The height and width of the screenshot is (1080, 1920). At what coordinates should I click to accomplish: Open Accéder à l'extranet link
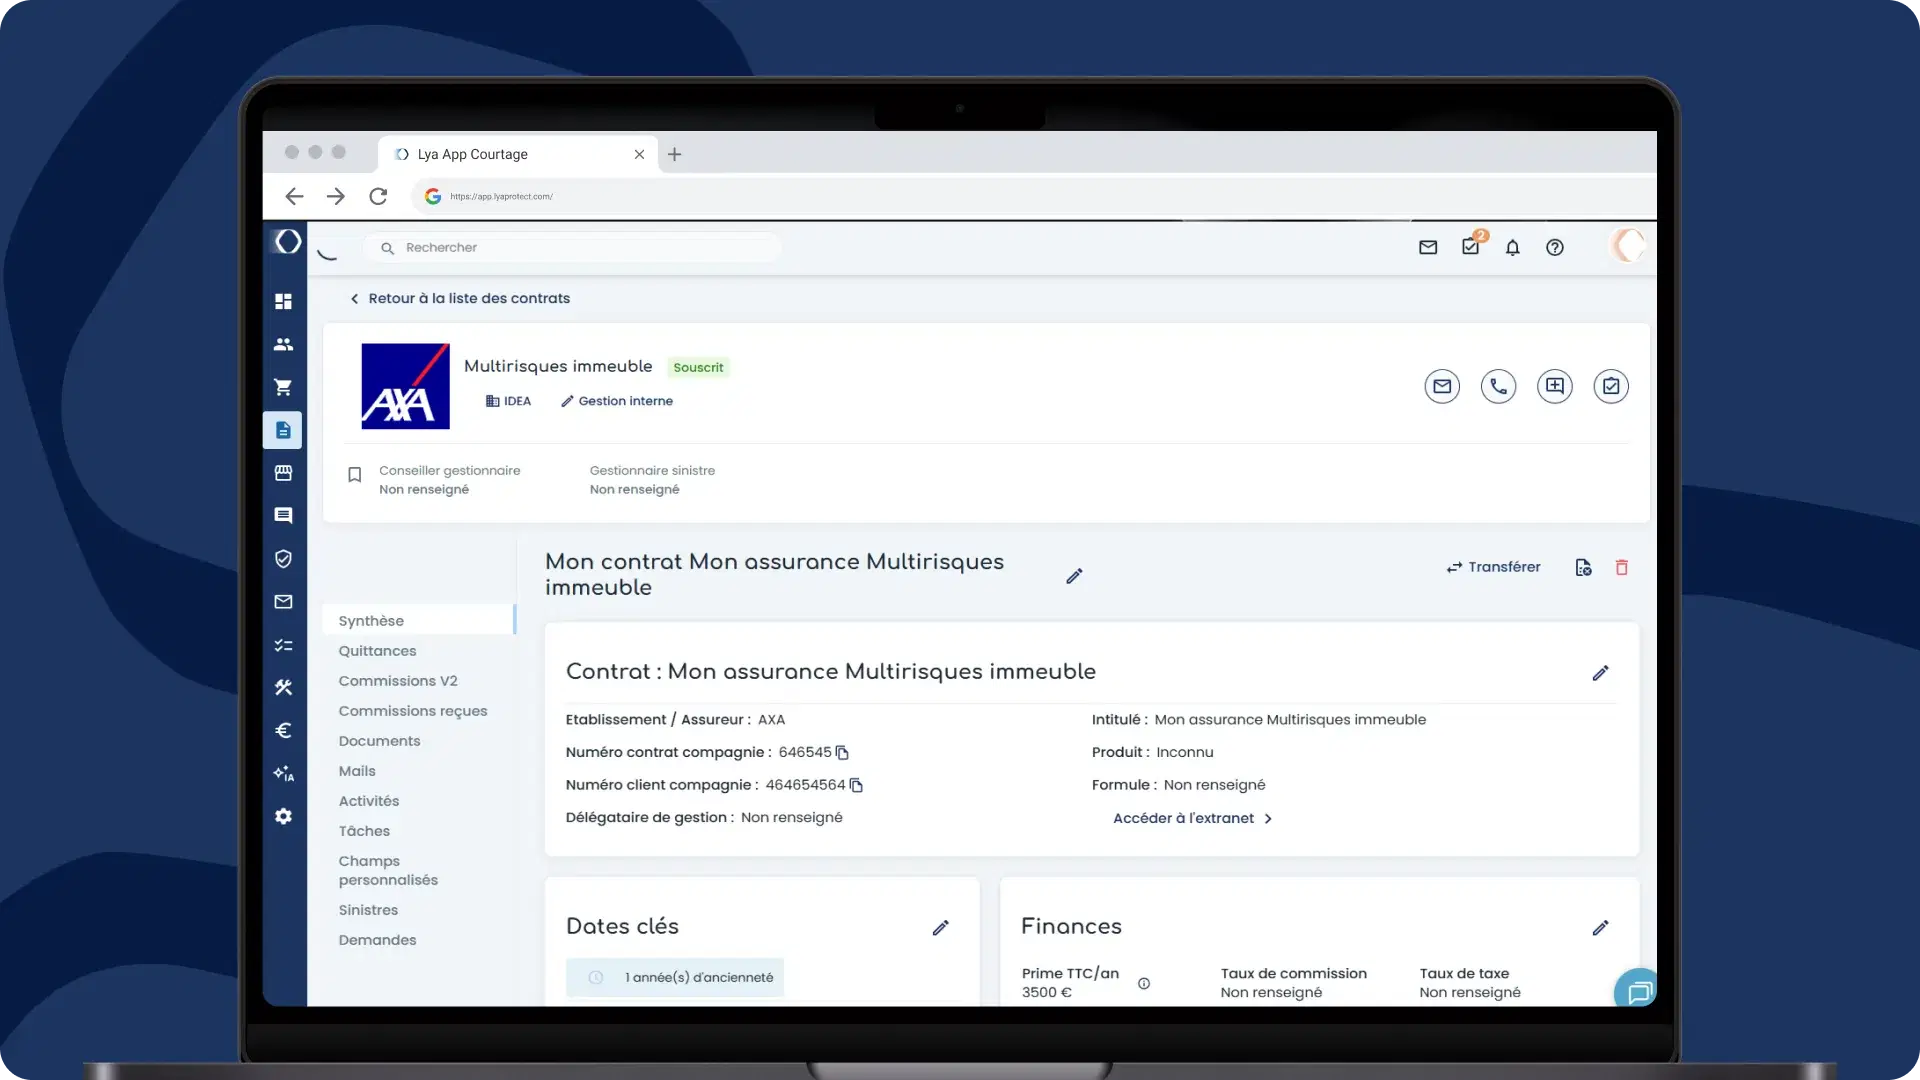pos(1192,818)
